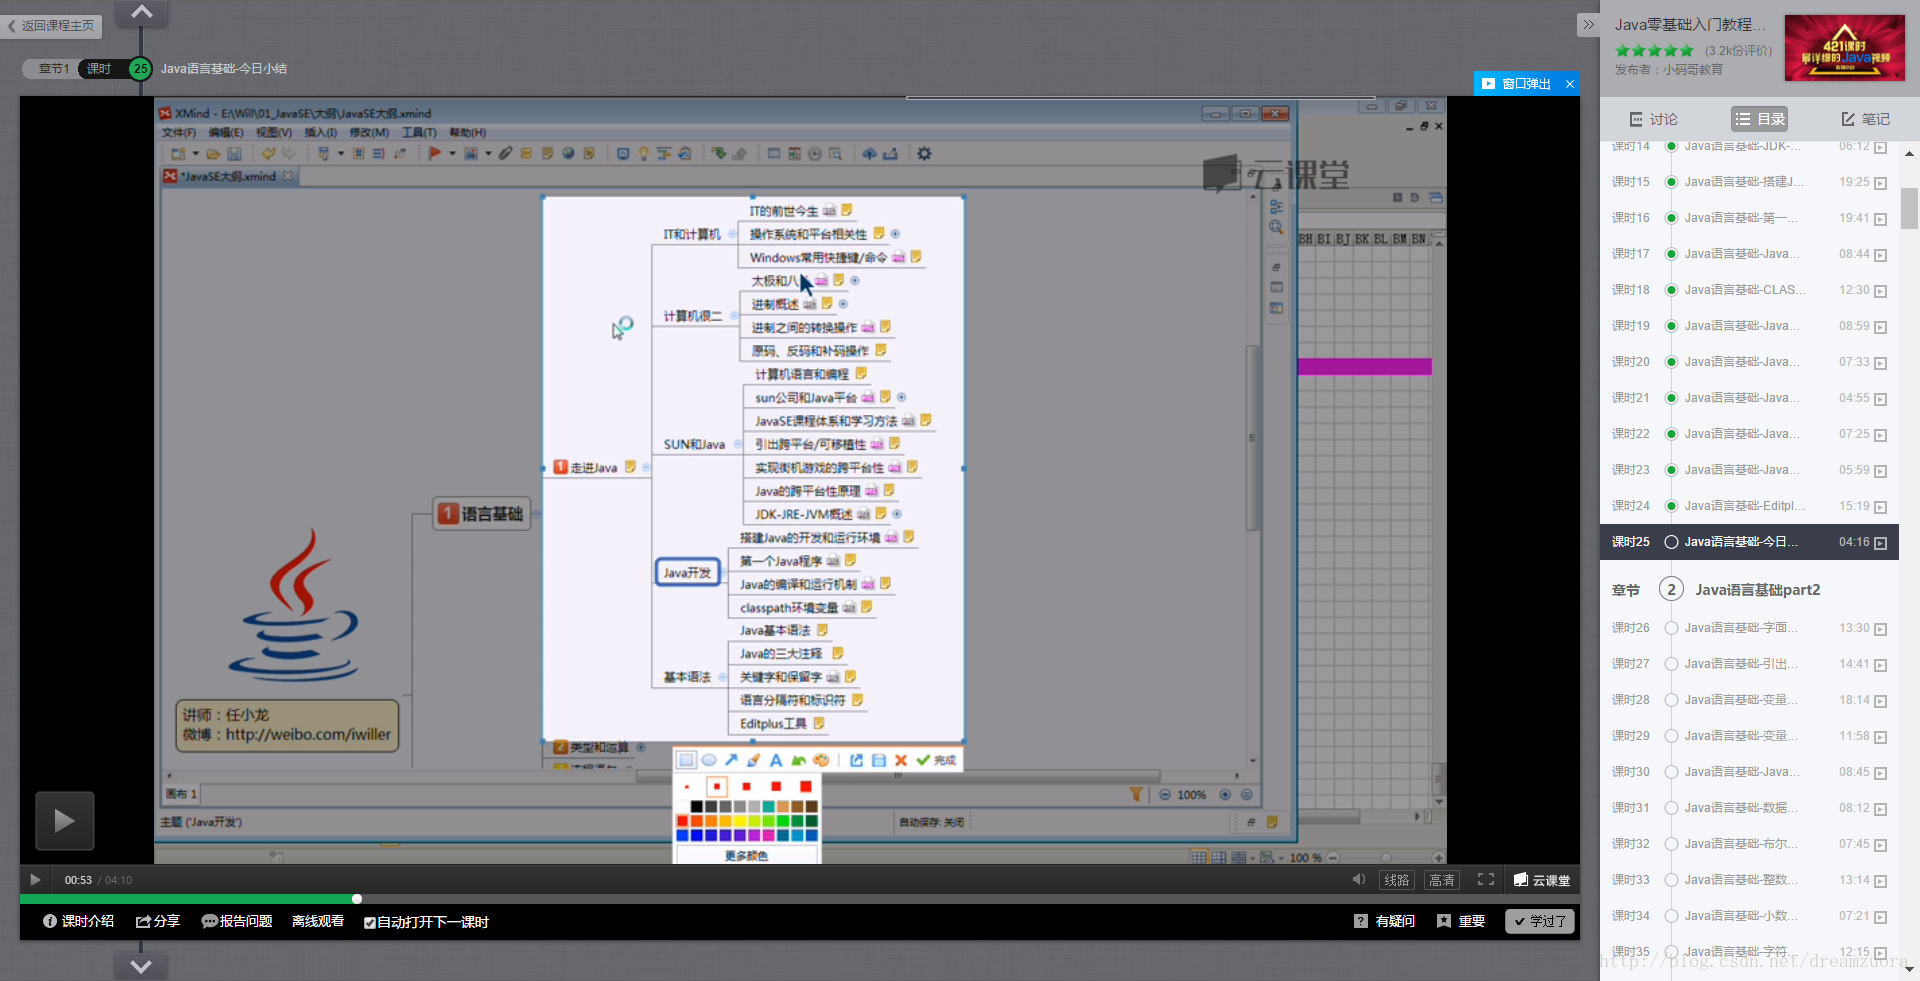Click the 课时33 label in the catalog
The image size is (1920, 981).
(x=1631, y=880)
